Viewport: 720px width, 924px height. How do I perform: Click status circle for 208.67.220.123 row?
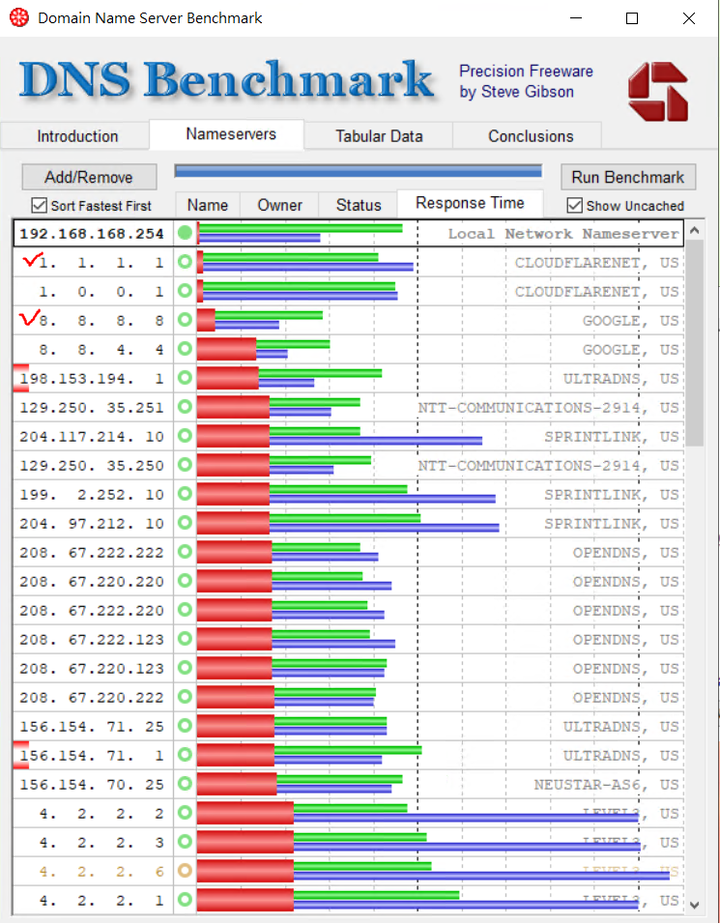tap(185, 668)
